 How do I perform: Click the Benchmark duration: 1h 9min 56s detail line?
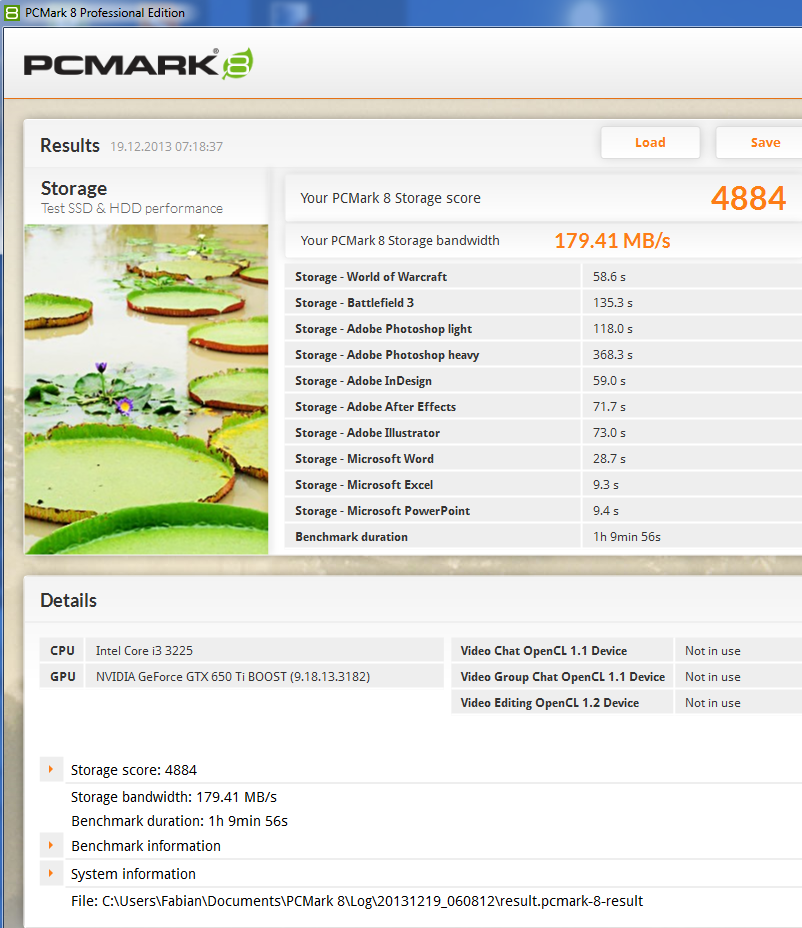(x=179, y=821)
